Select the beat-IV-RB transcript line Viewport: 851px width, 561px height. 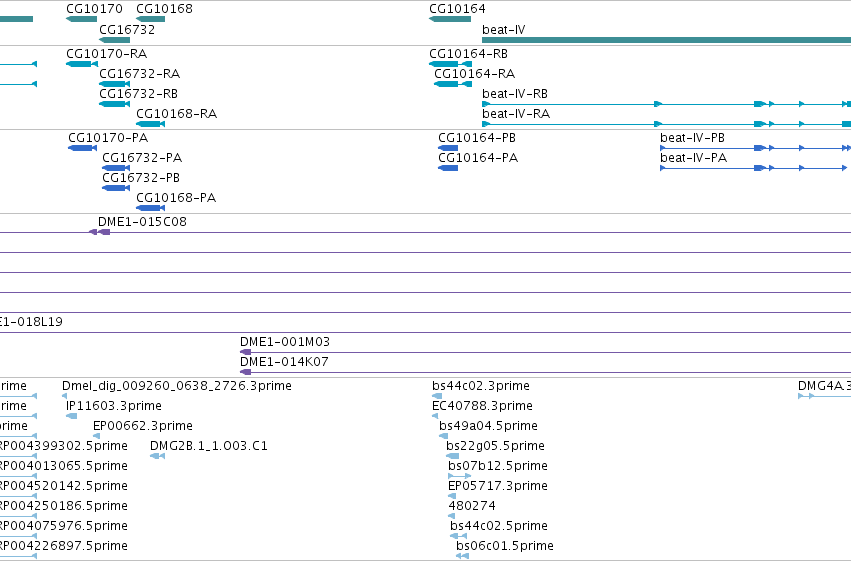tap(666, 104)
